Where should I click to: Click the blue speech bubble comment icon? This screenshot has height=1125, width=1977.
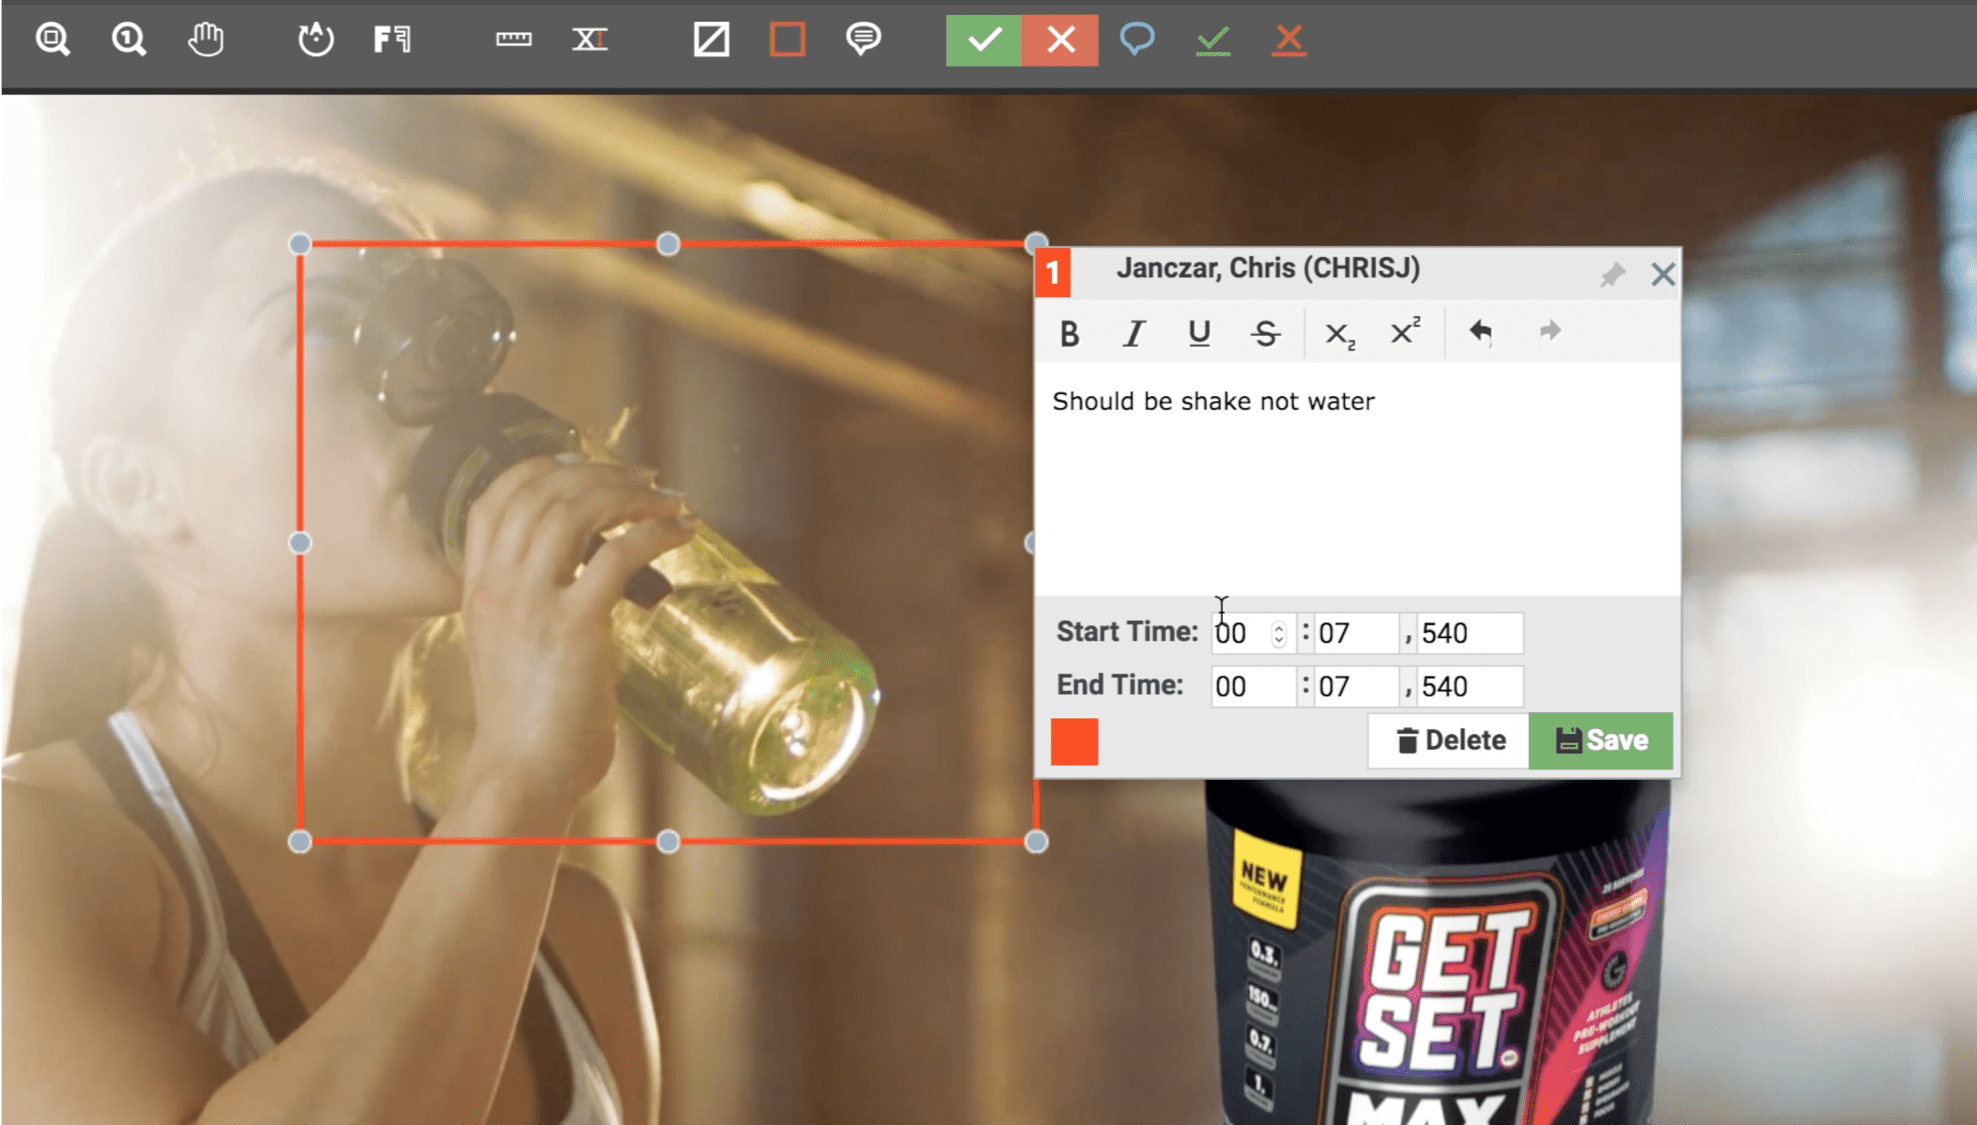coord(1137,39)
